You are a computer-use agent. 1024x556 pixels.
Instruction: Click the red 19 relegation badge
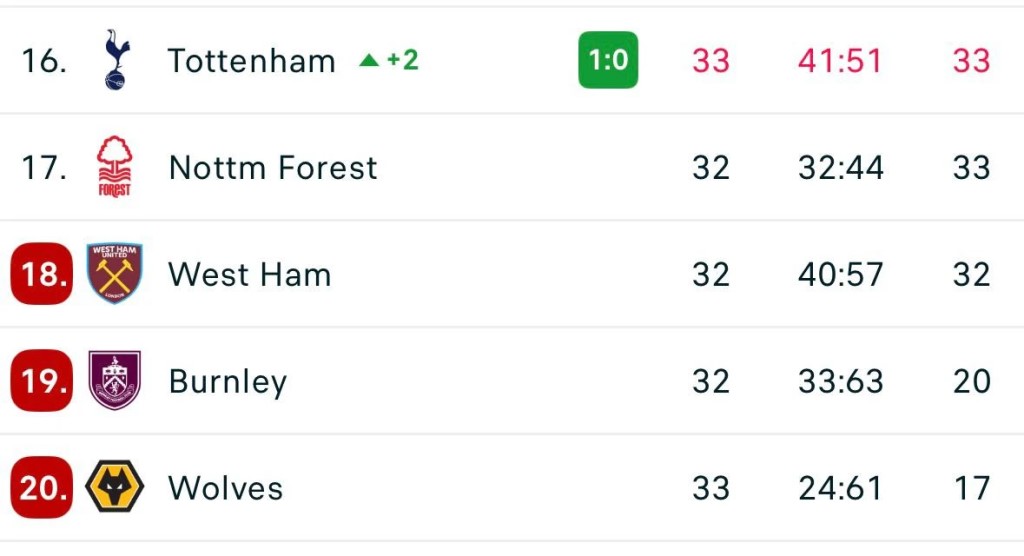[x=42, y=381]
